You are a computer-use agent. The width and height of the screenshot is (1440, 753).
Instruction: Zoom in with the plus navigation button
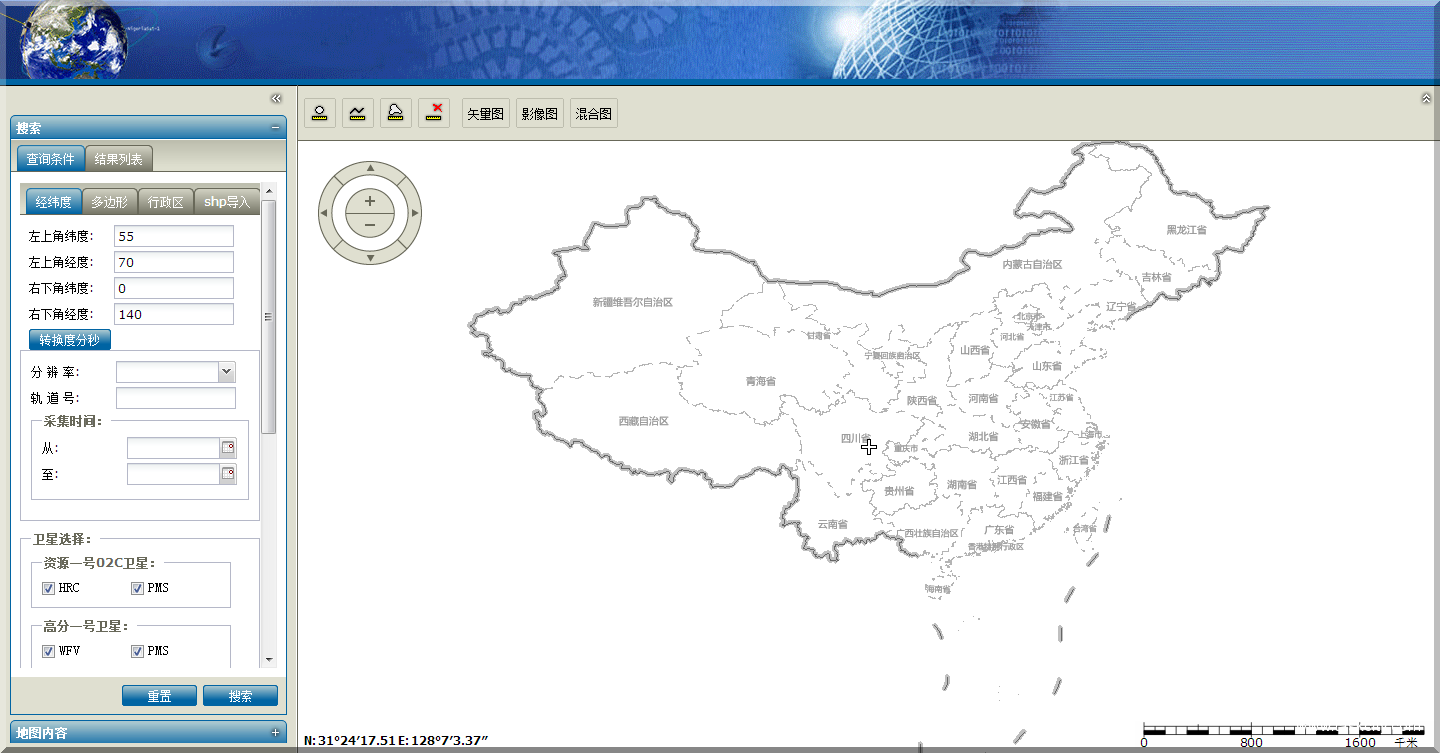[370, 201]
